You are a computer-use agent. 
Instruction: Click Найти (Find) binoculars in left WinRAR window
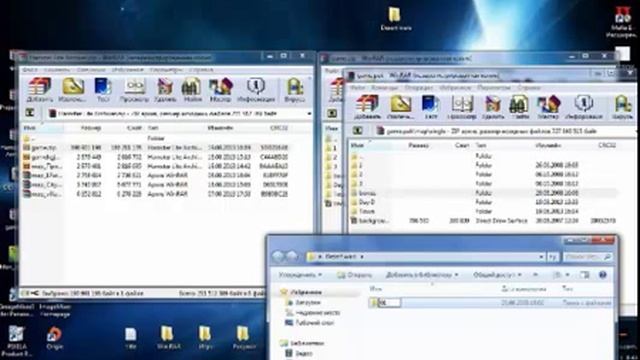tap(192, 90)
